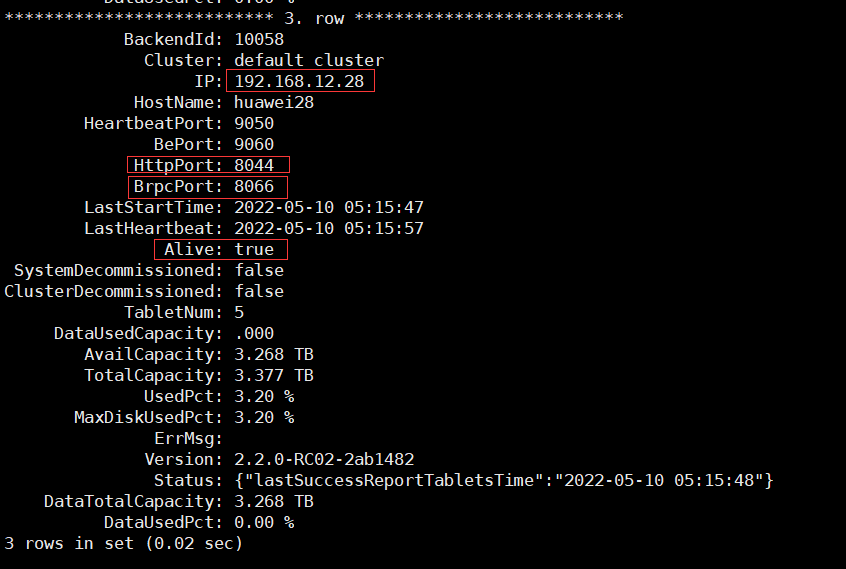846x569 pixels.
Task: Click the SystemDecommissioned false value
Action: click(259, 270)
